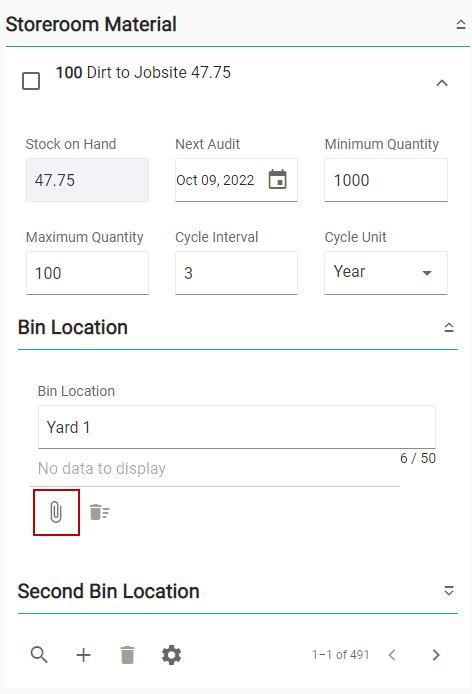Click the Bin Location Yard 1 field
The width and height of the screenshot is (472, 694).
237,427
